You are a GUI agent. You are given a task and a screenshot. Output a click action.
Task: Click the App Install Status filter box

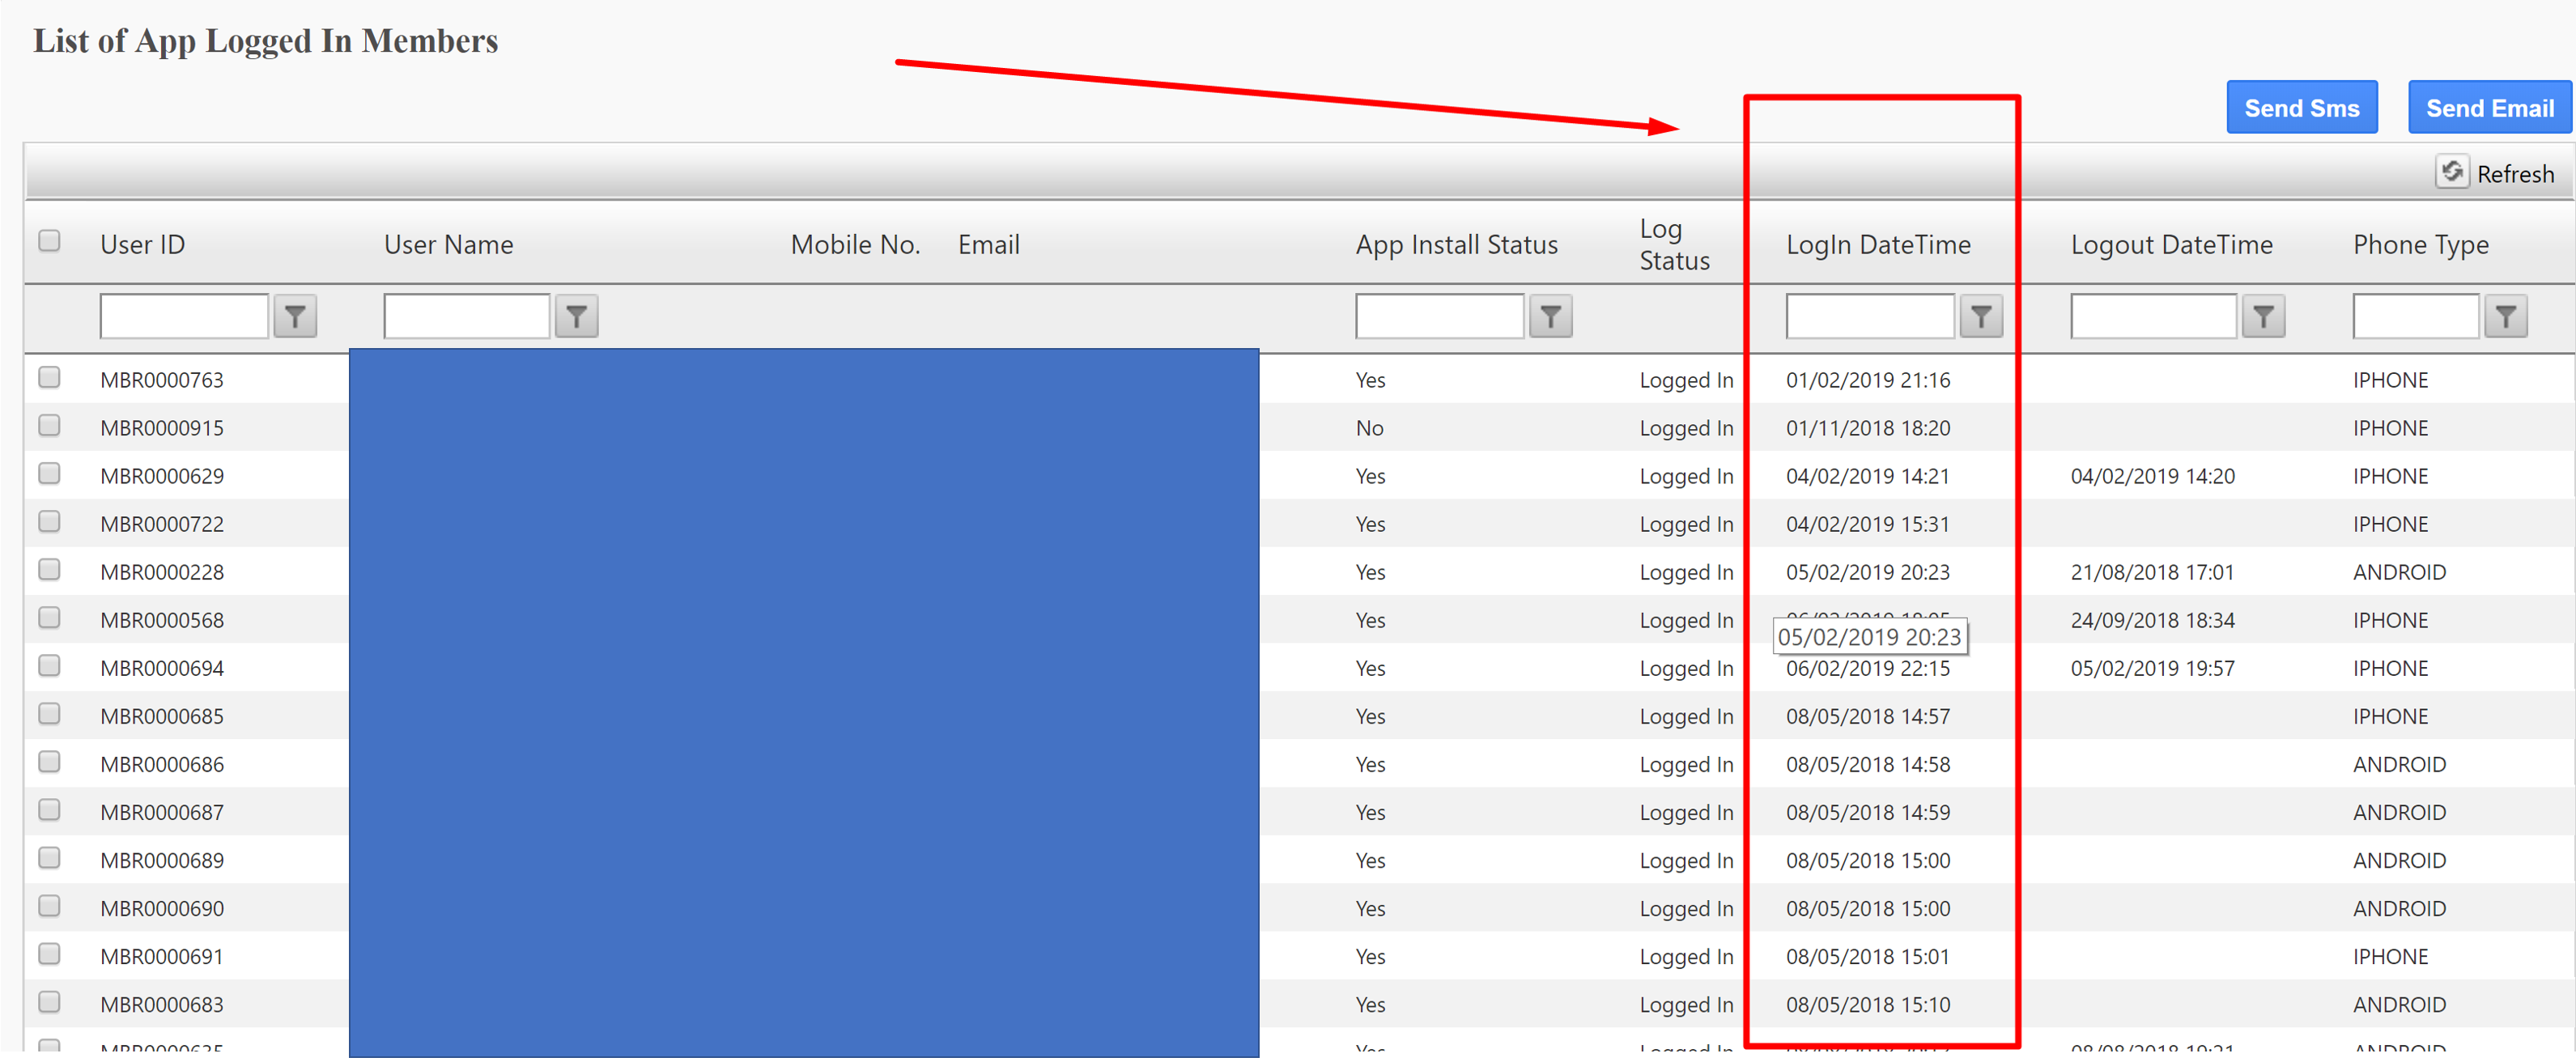click(x=1439, y=317)
